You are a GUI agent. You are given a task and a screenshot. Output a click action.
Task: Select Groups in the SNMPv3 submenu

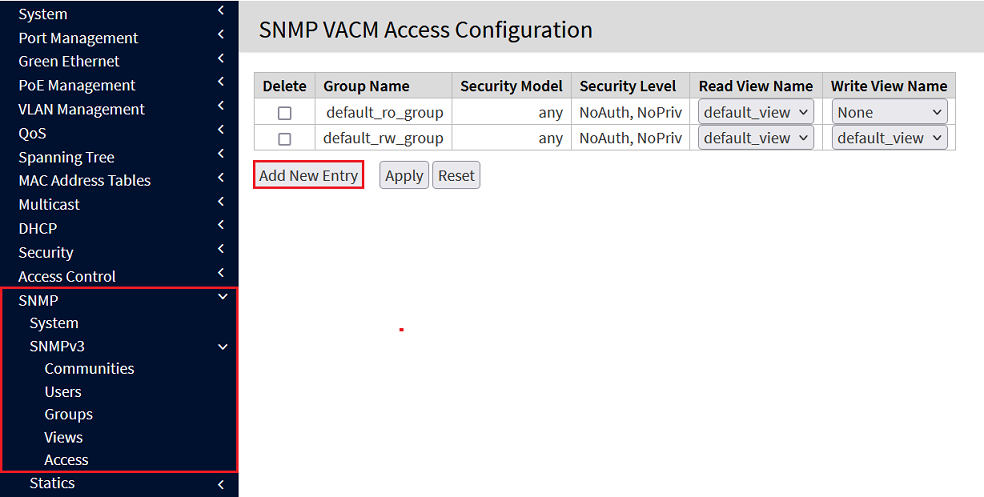tap(68, 414)
